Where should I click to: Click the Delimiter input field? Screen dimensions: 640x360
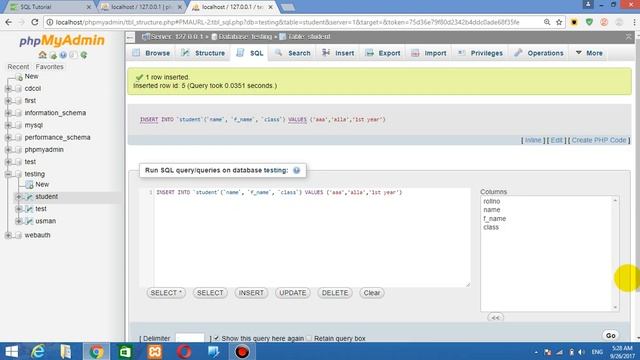pyautogui.click(x=190, y=338)
